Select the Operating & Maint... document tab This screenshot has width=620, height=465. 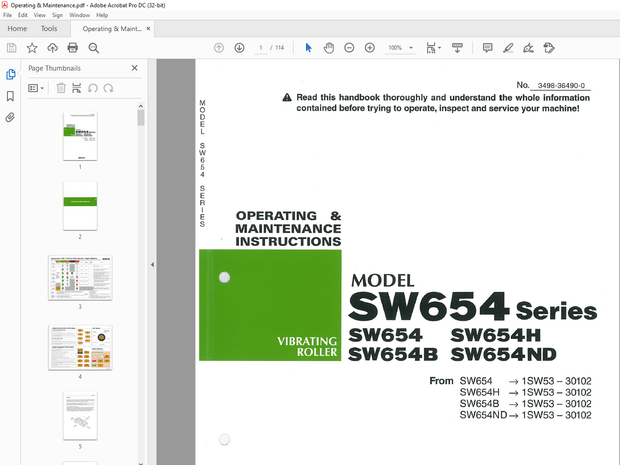(x=112, y=28)
